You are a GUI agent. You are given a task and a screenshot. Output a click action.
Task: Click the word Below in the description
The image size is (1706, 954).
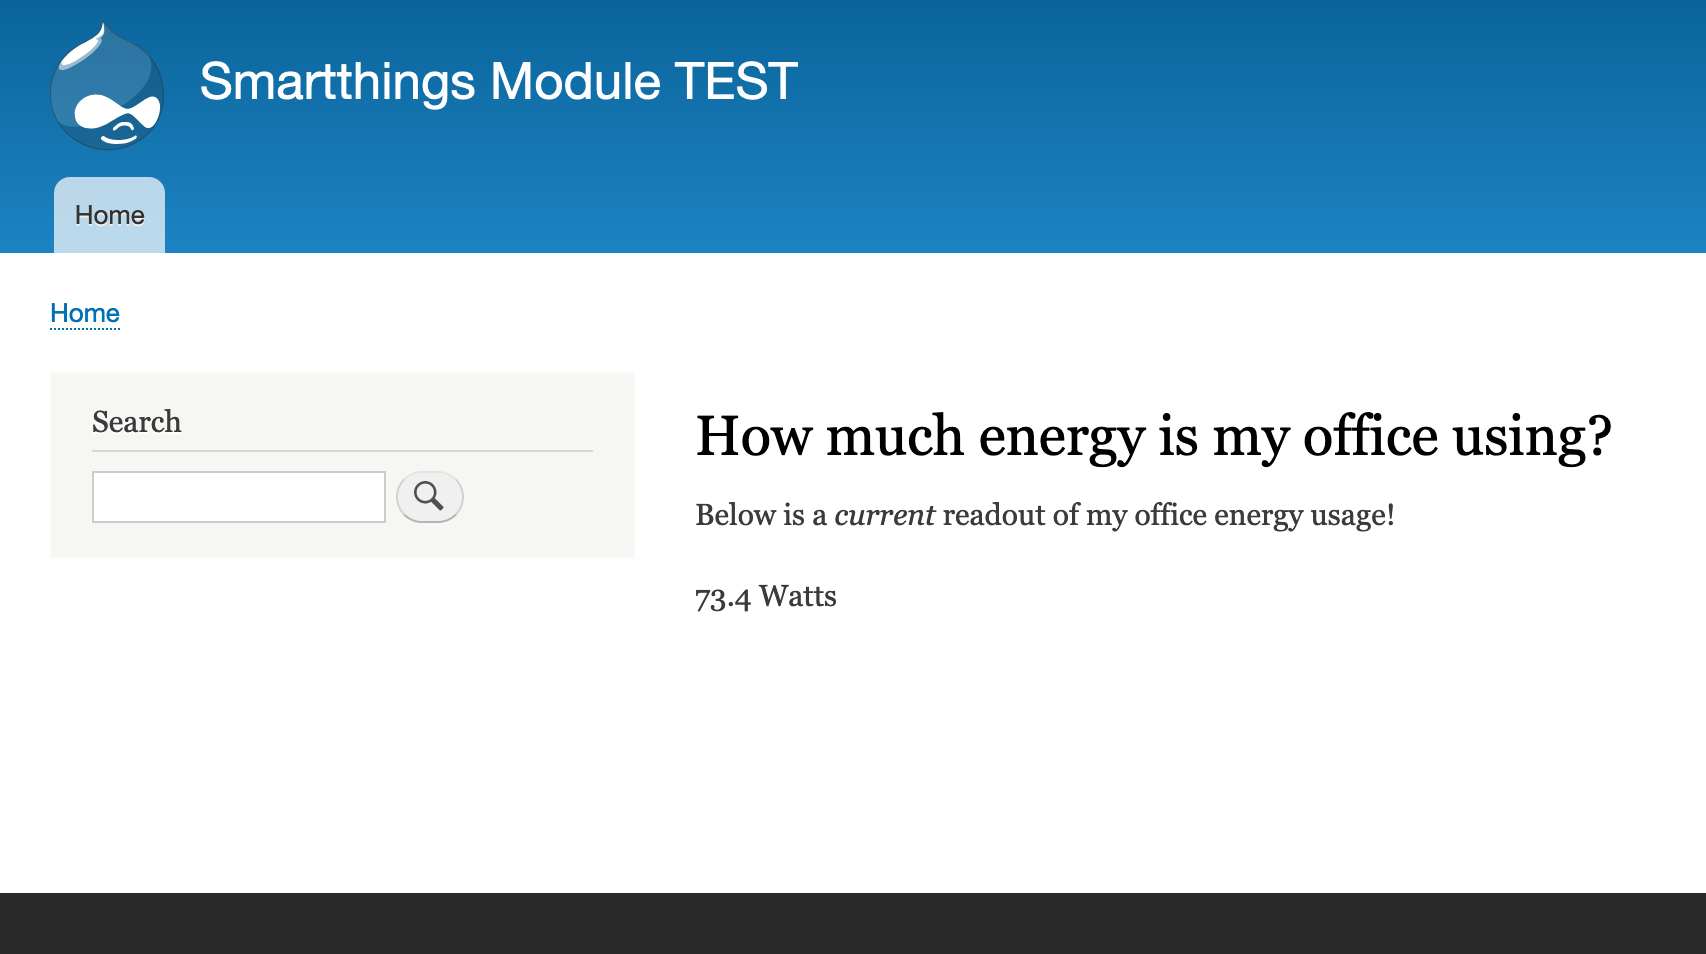coord(735,515)
